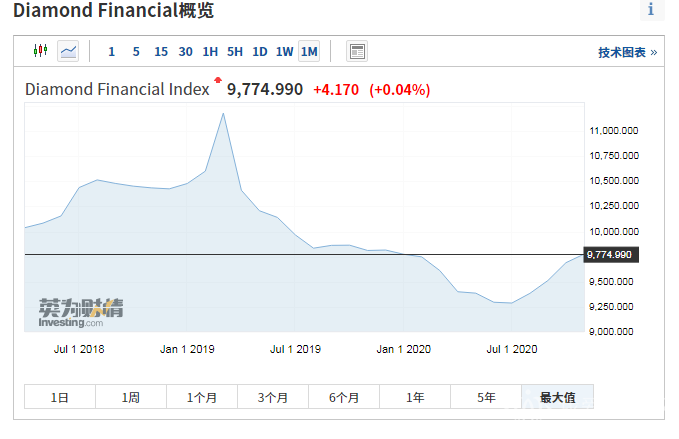Choose the 30 minute interval

185,52
